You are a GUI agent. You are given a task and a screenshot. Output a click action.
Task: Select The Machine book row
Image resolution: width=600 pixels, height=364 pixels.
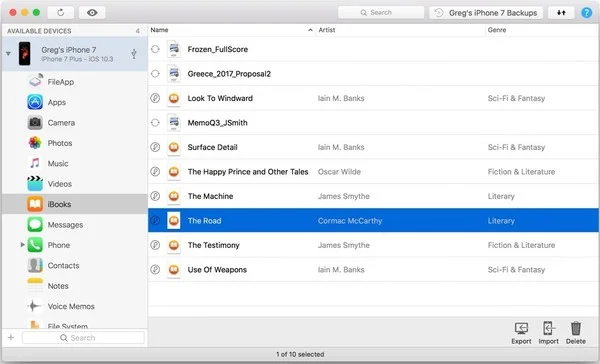[373, 196]
